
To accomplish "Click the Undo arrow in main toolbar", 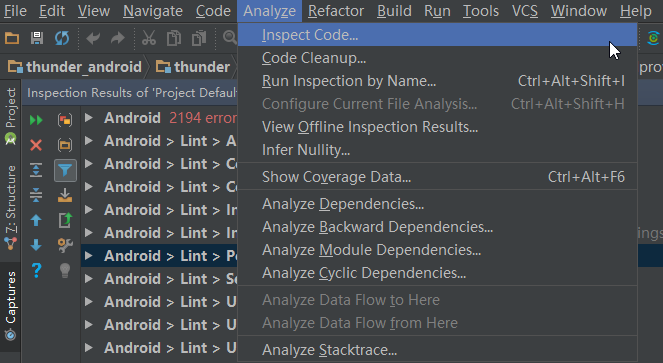I will click(93, 38).
